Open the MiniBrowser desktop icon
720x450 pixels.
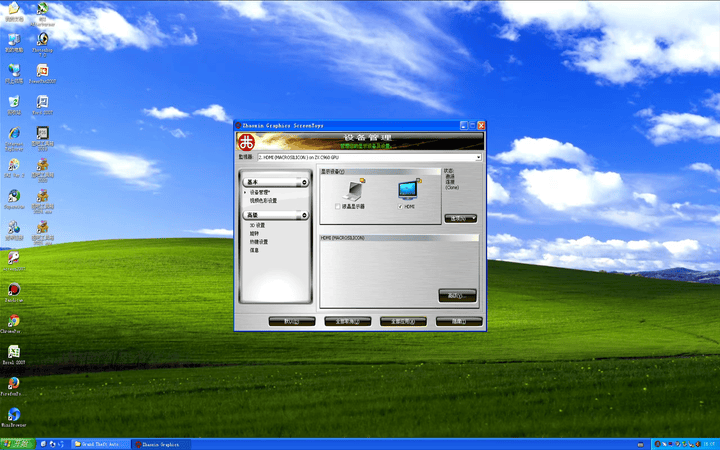[14, 417]
